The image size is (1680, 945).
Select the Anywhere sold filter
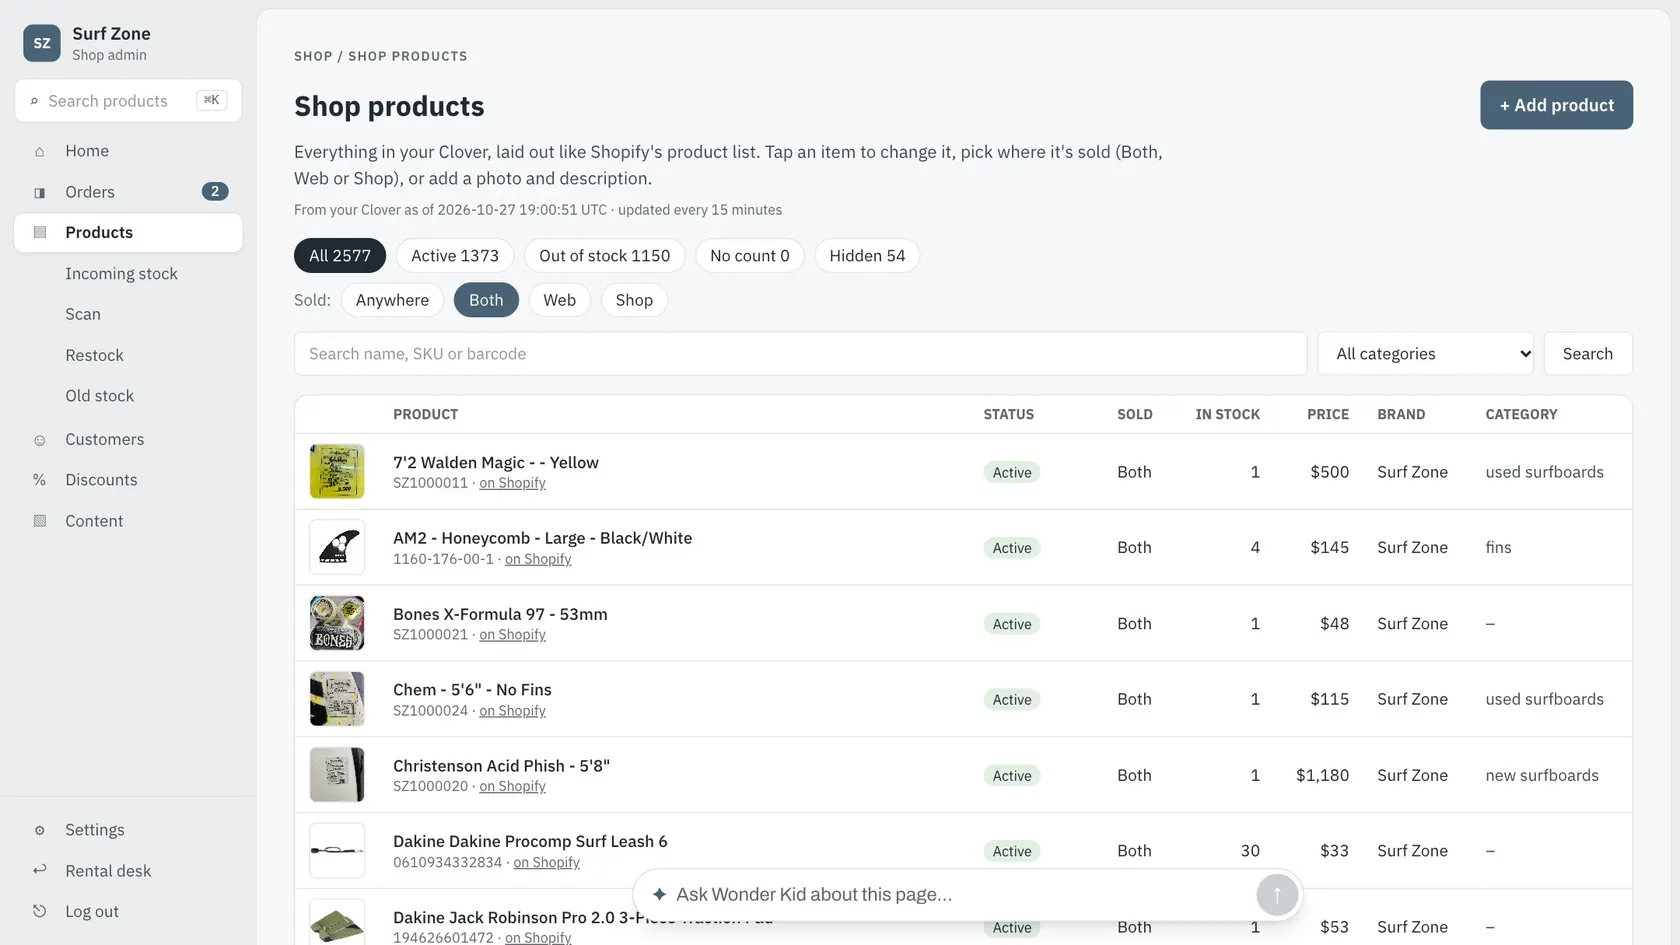pyautogui.click(x=392, y=300)
